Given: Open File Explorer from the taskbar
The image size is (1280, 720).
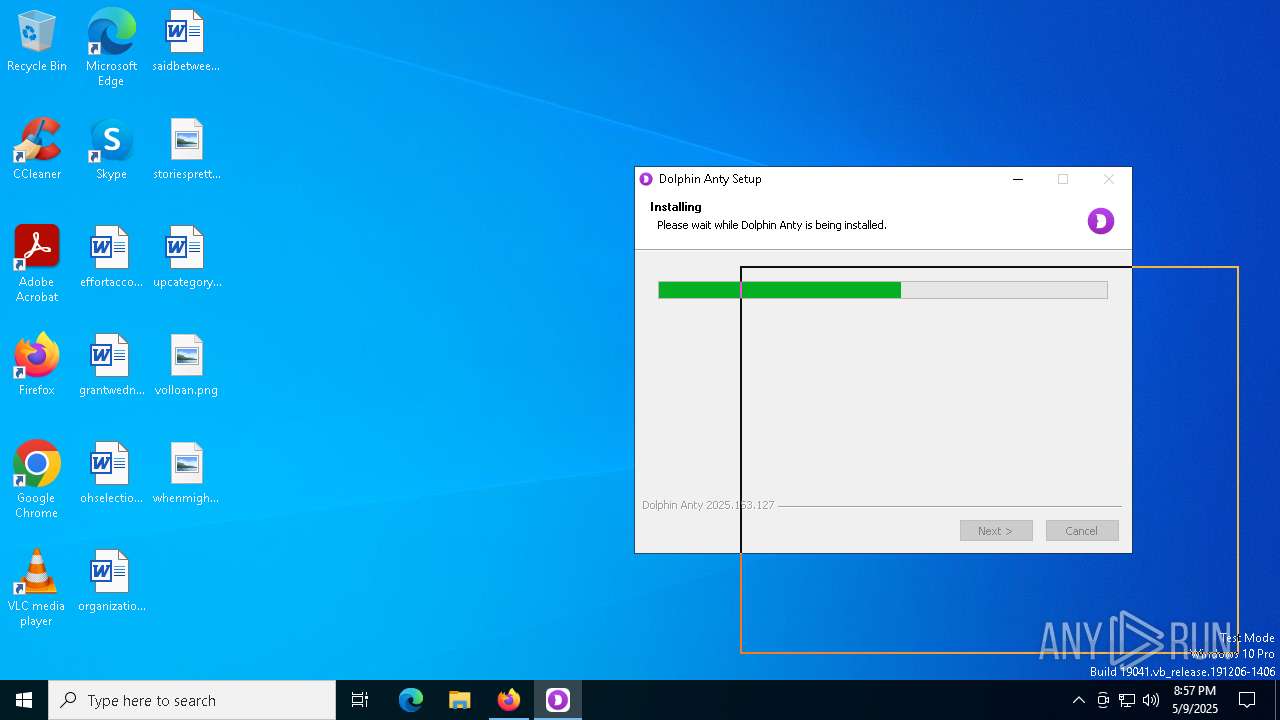Looking at the screenshot, I should click(x=460, y=700).
